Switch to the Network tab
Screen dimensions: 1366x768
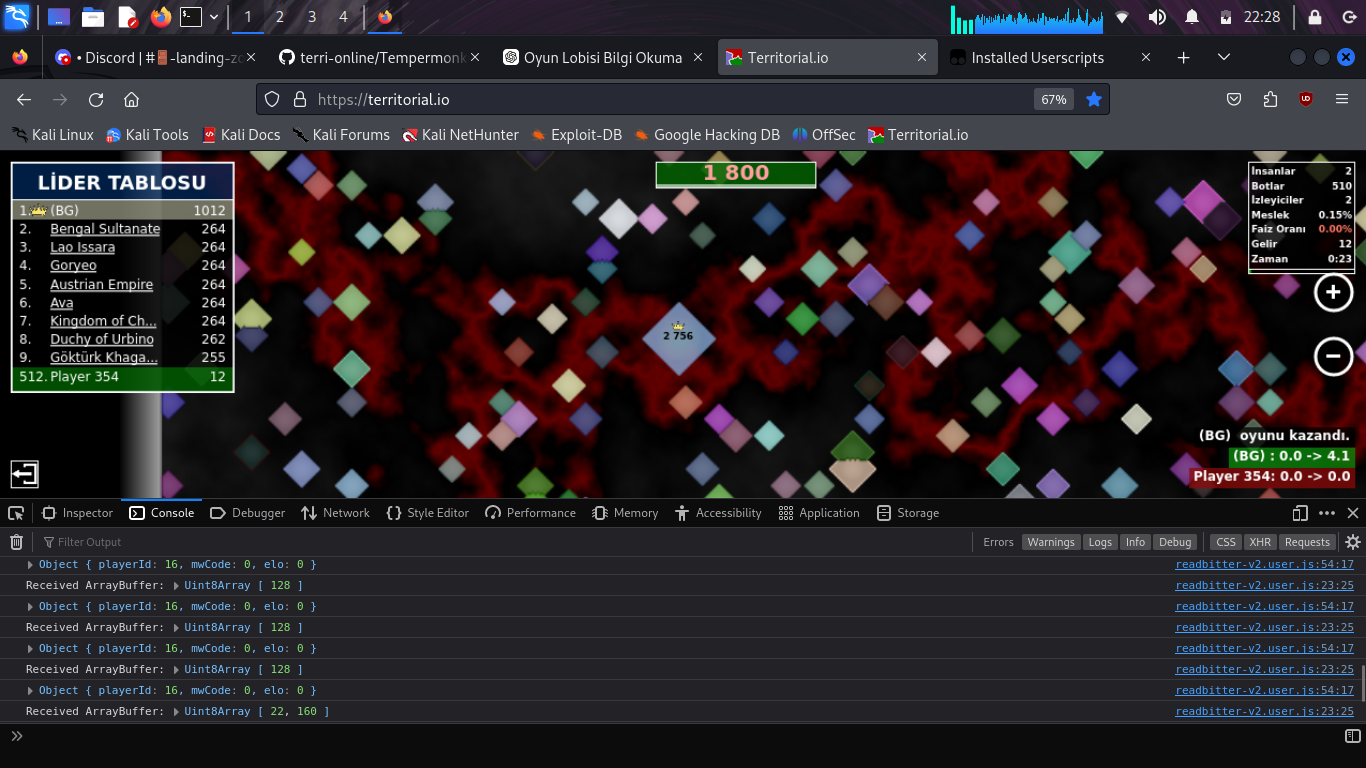click(x=336, y=513)
